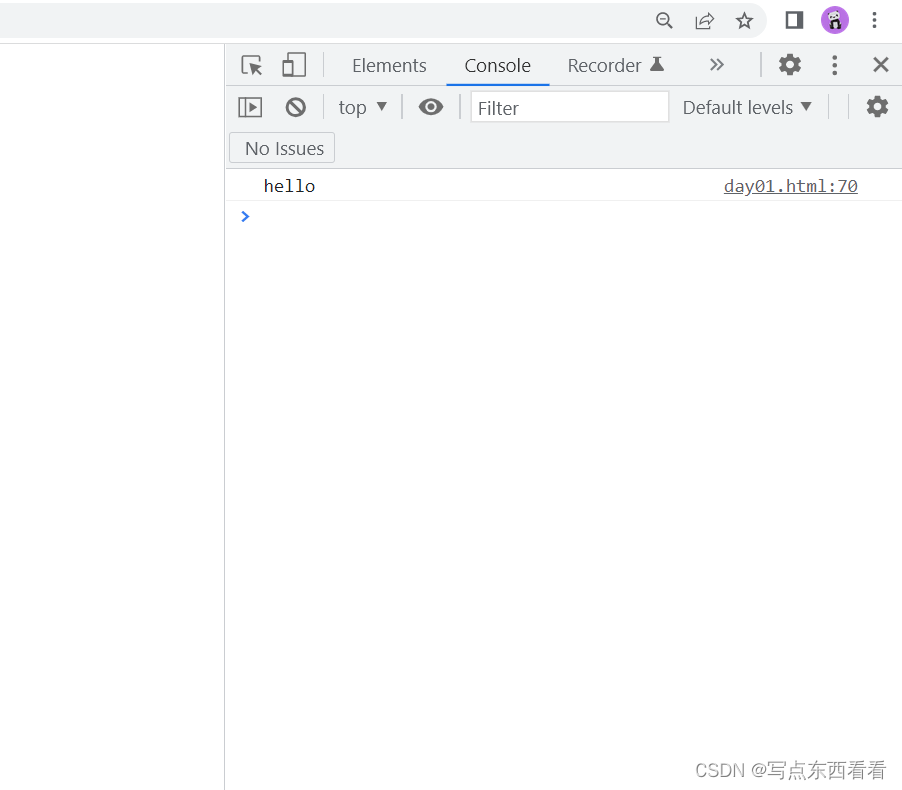Open the console sidebar panel
The height and width of the screenshot is (790, 902).
click(x=249, y=107)
